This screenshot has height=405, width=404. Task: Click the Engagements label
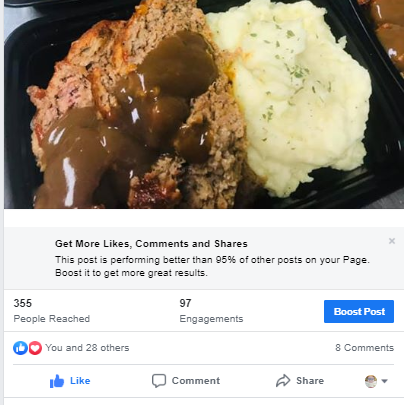click(x=211, y=319)
